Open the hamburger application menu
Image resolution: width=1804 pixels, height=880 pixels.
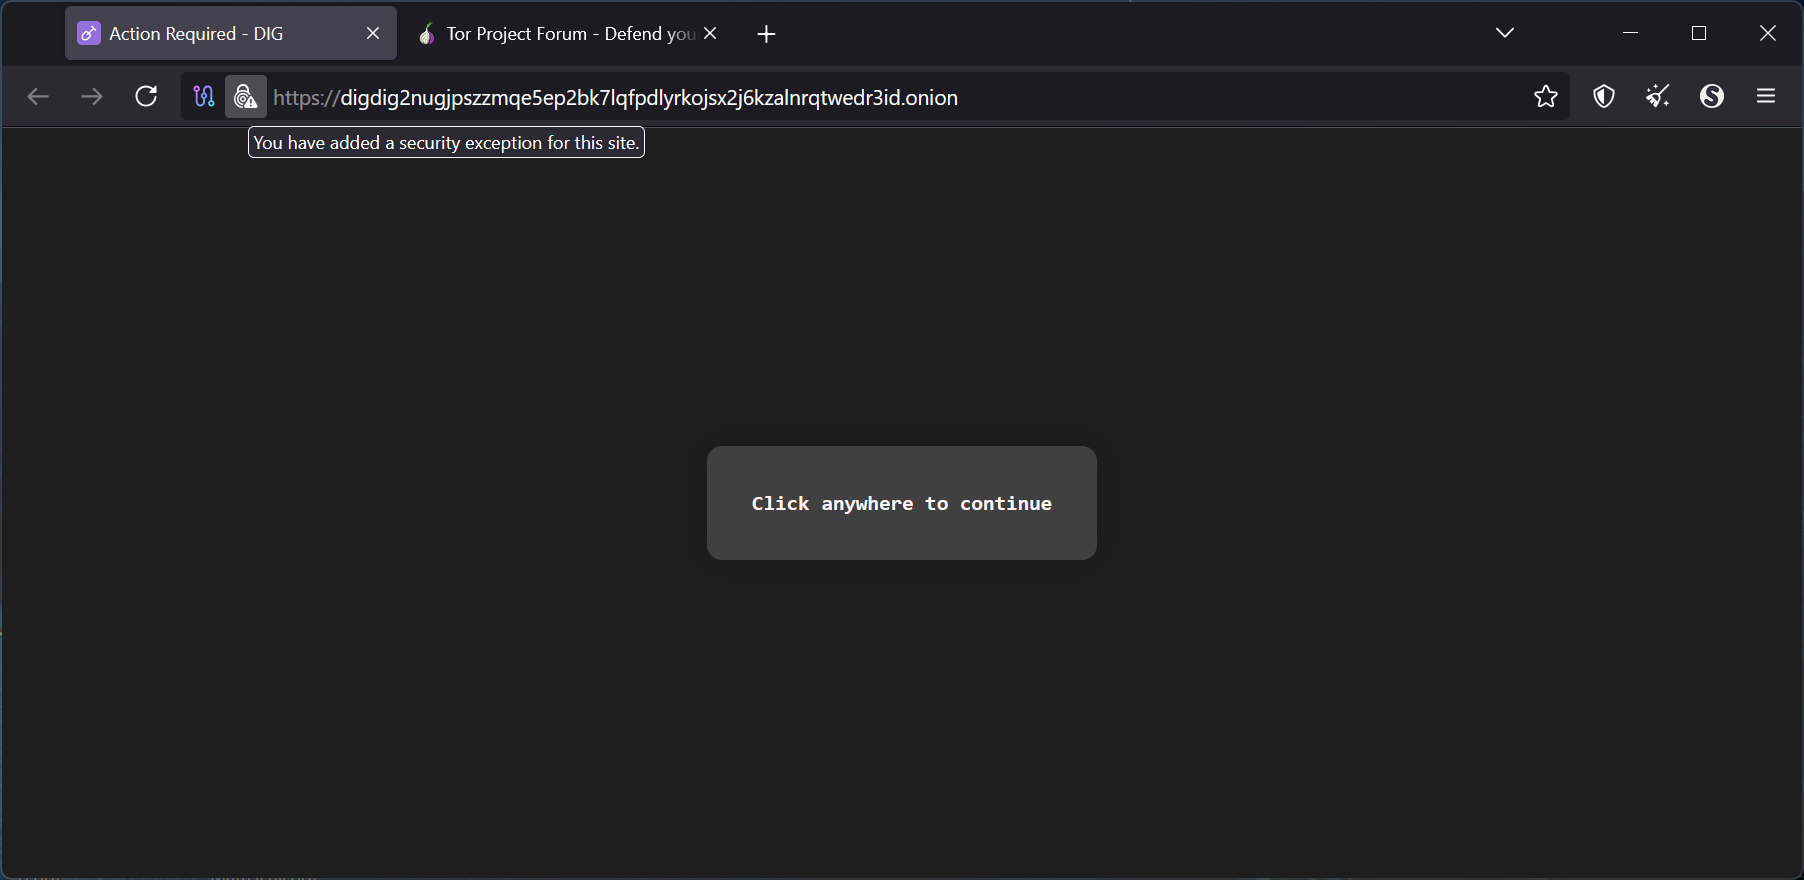(x=1766, y=96)
